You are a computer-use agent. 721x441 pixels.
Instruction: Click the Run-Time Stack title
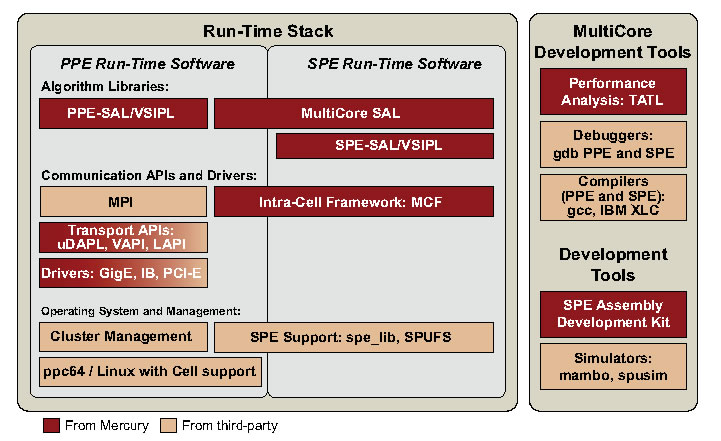(268, 31)
